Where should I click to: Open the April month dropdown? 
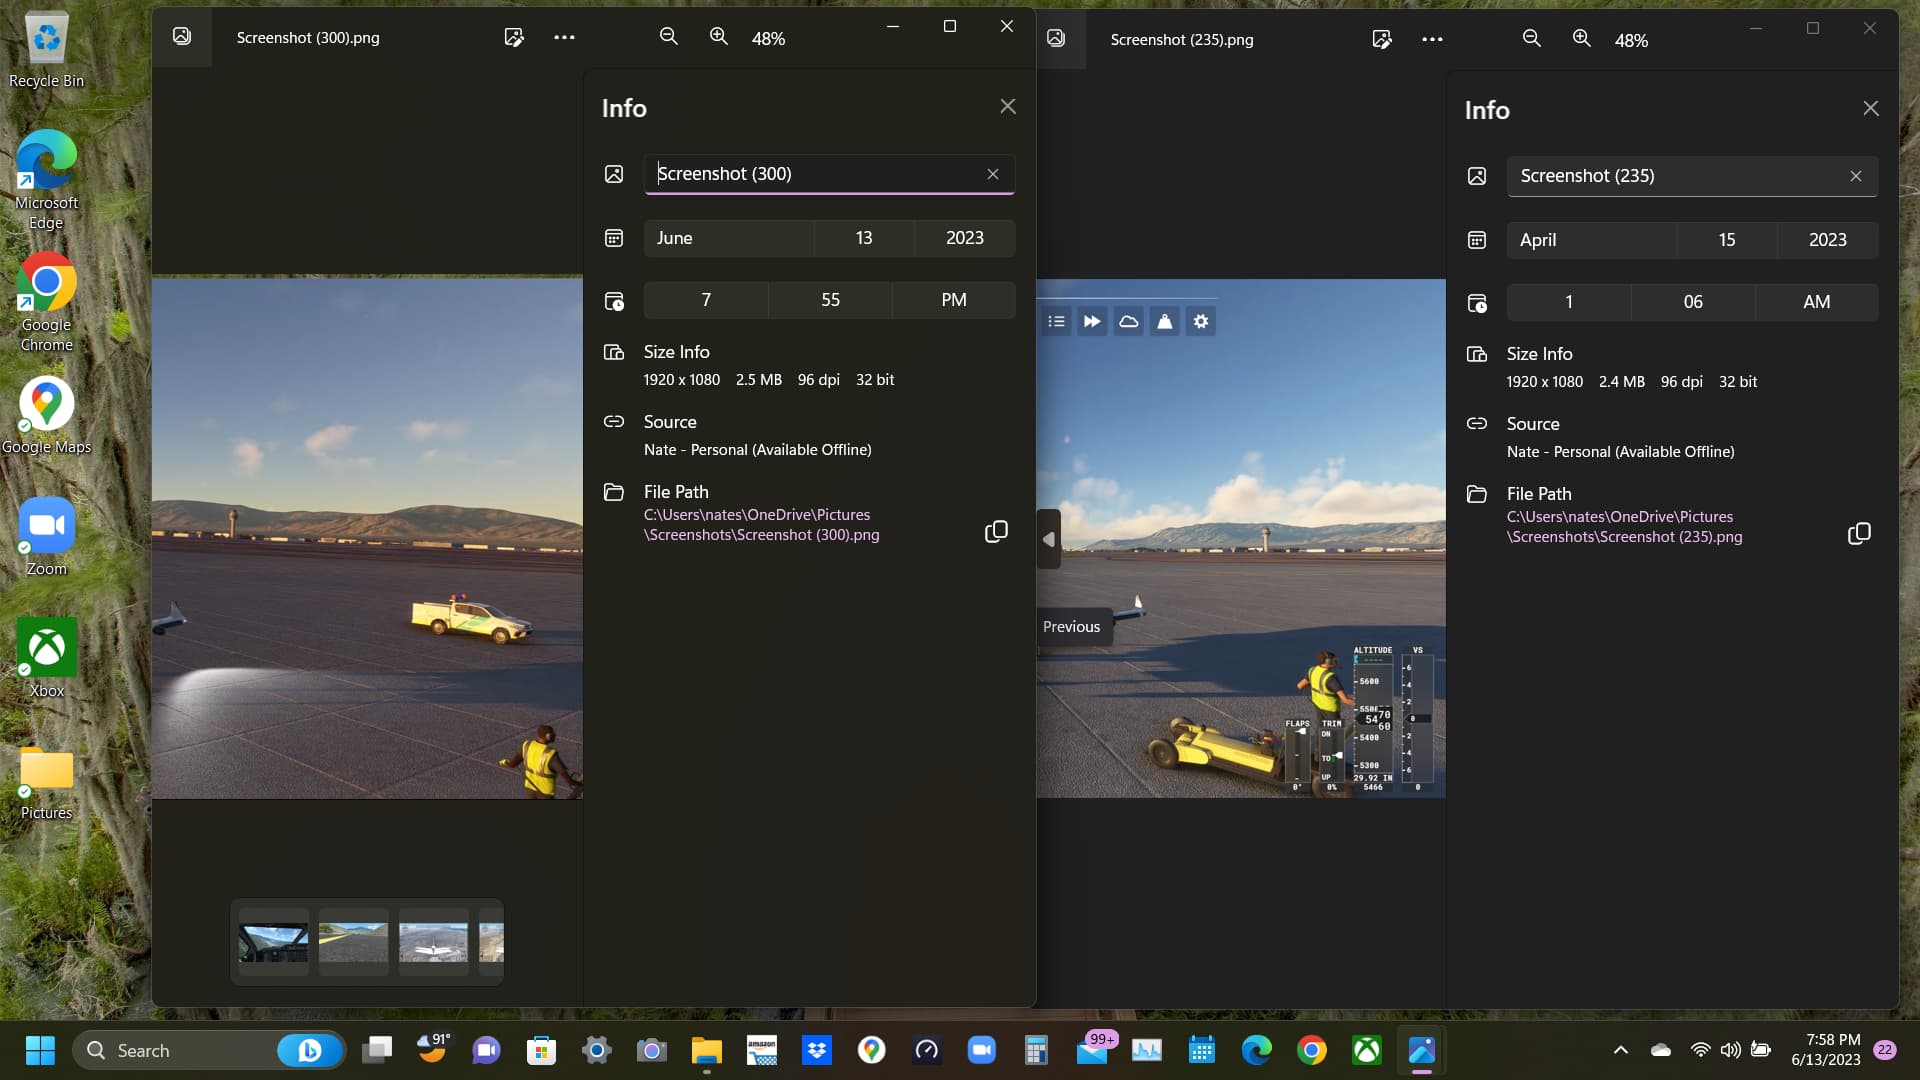1591,240
